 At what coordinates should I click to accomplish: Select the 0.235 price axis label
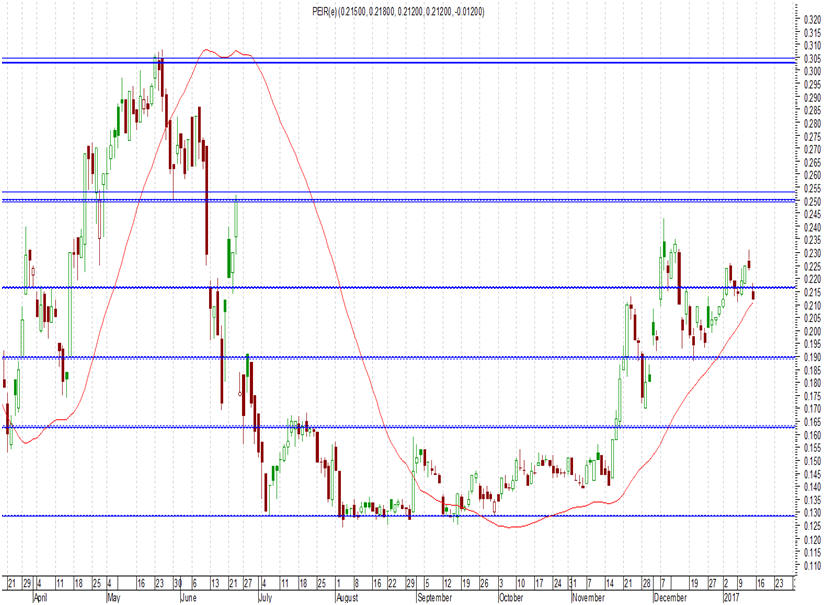tap(813, 241)
